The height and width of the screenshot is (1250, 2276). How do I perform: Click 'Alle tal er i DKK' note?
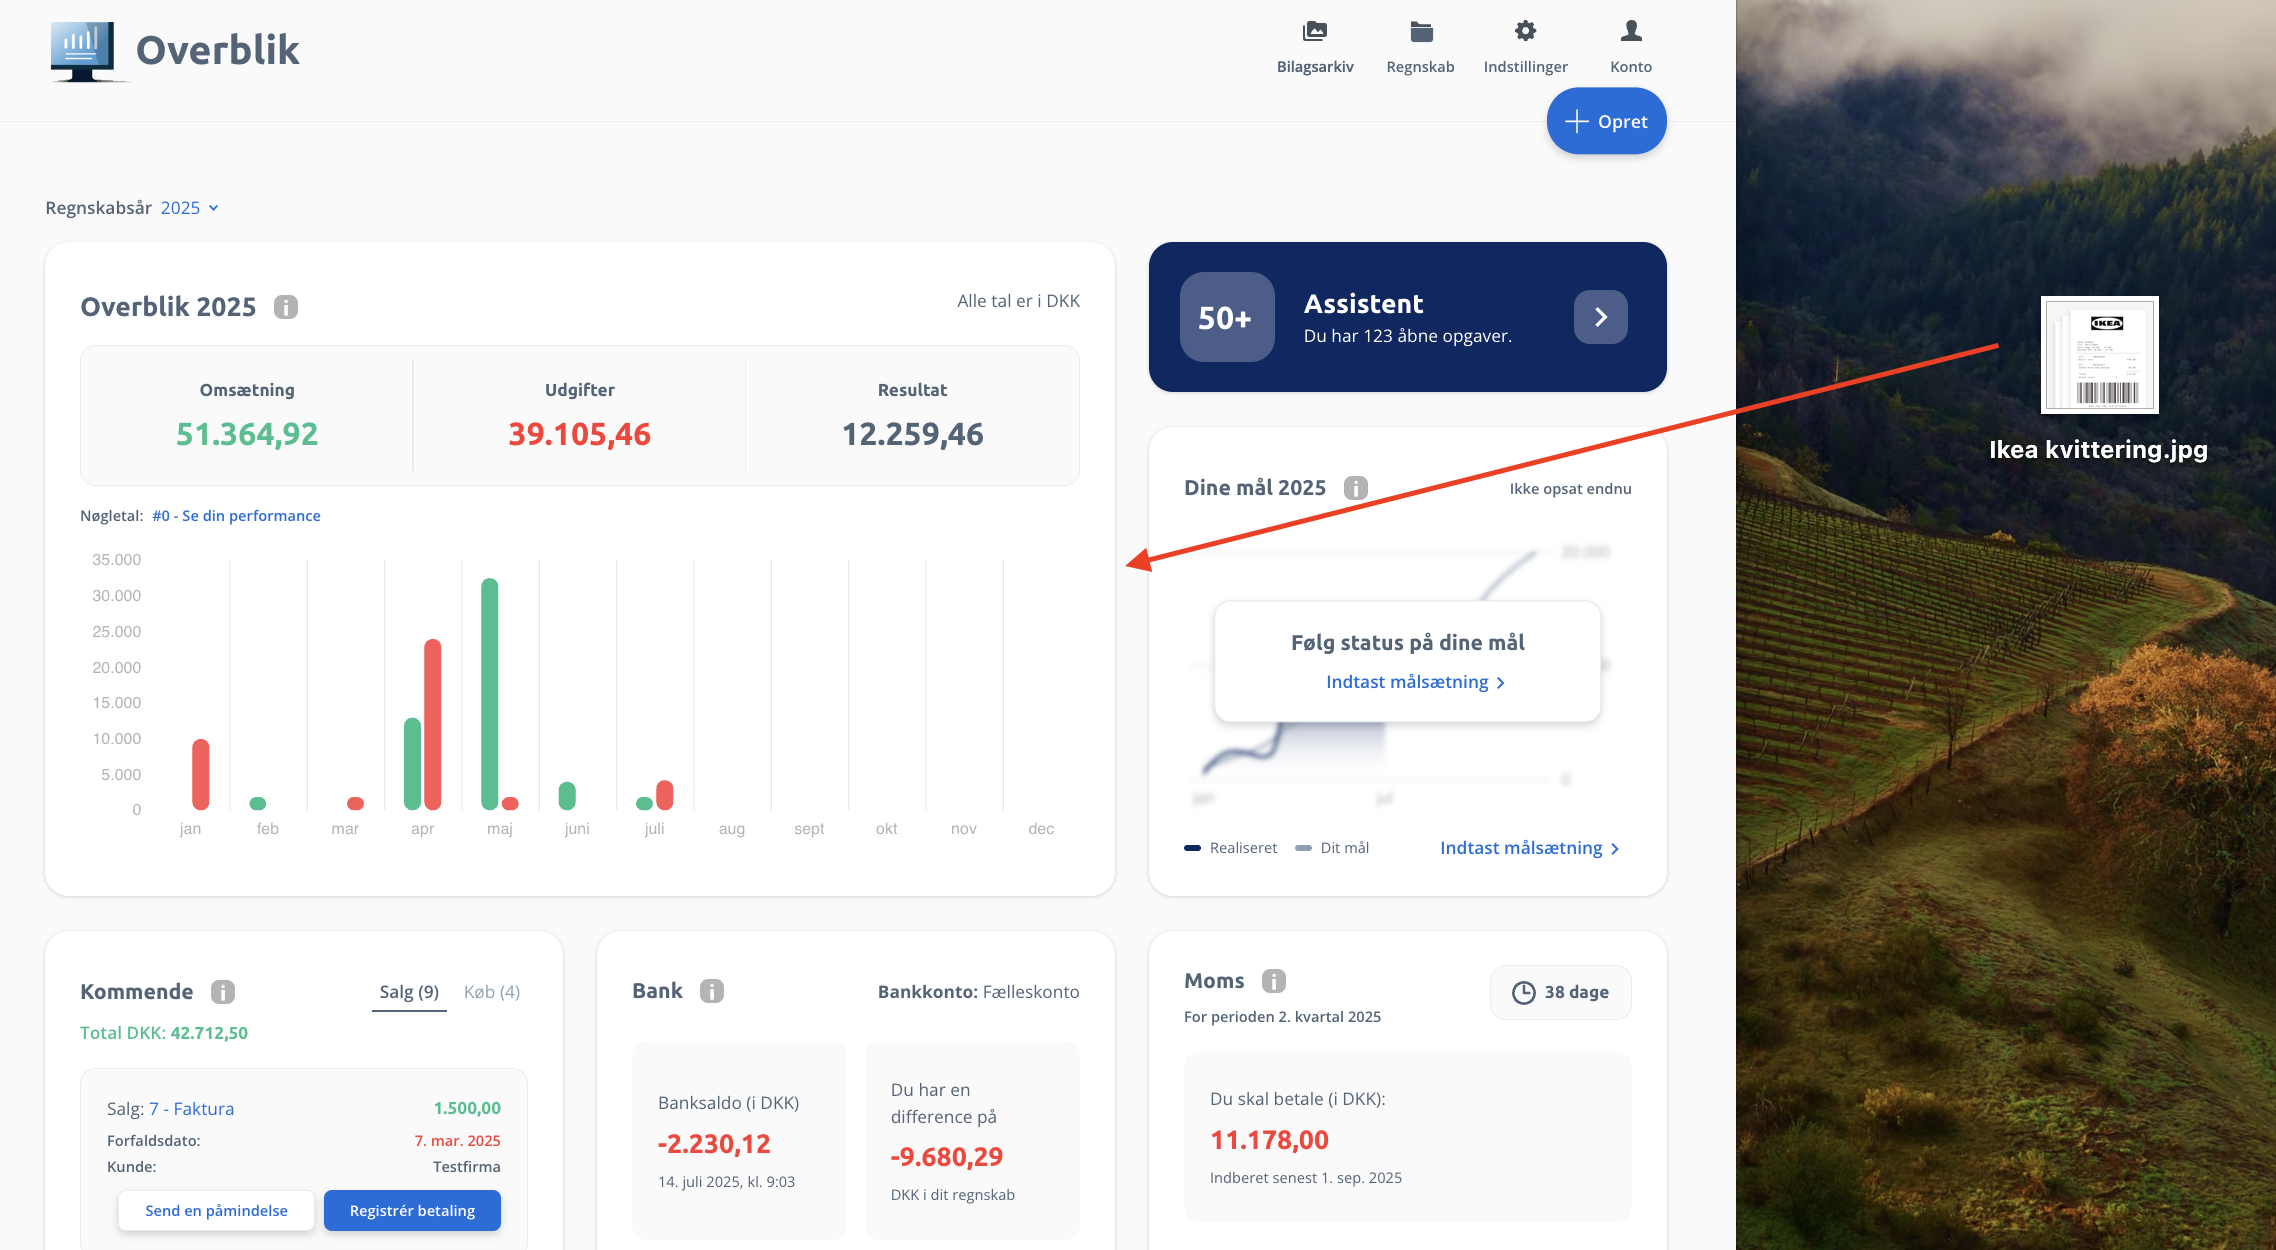(1018, 301)
